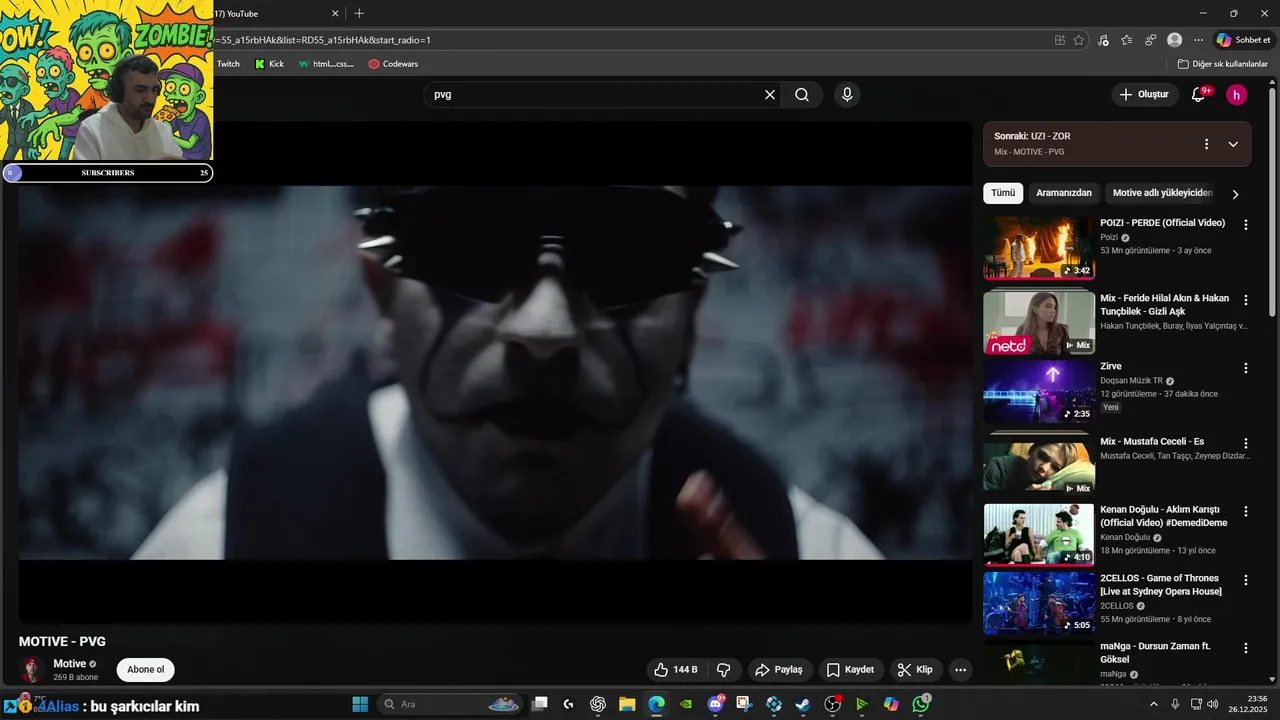Viewport: 1280px width, 720px height.
Task: Open Edge profile icon
Action: pyautogui.click(x=1174, y=40)
